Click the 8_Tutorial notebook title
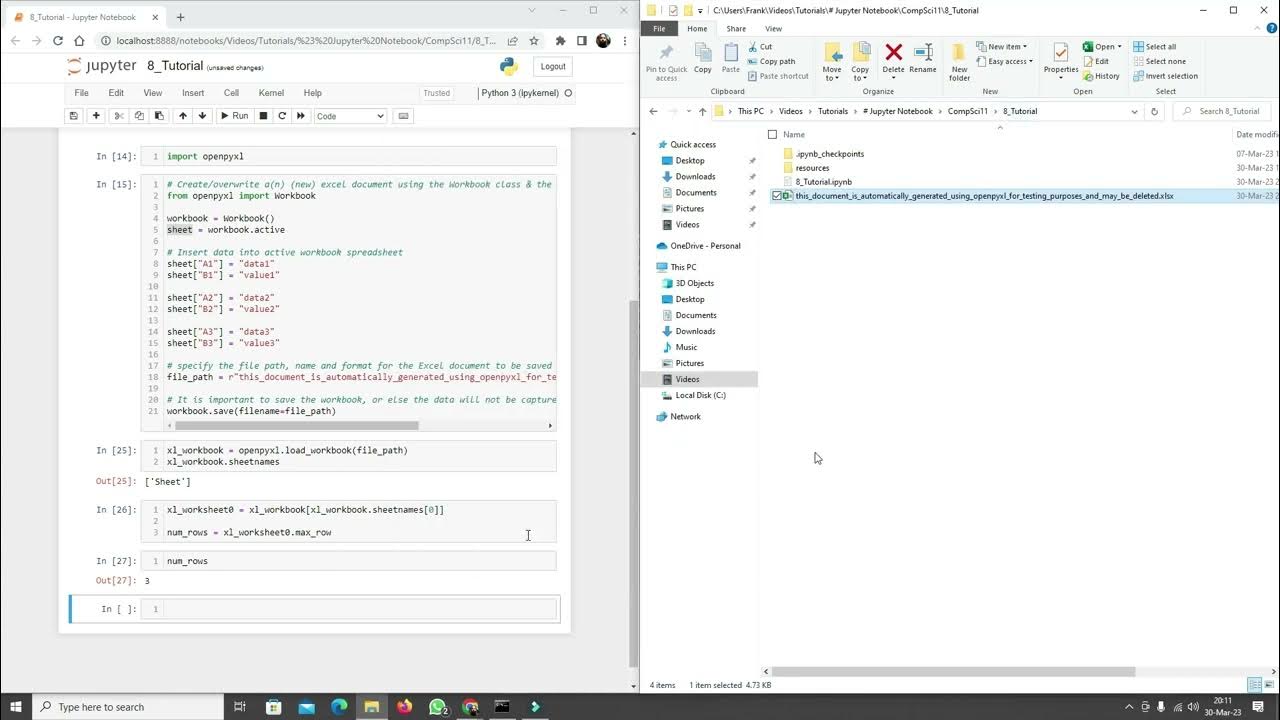The image size is (1280, 720). point(175,66)
